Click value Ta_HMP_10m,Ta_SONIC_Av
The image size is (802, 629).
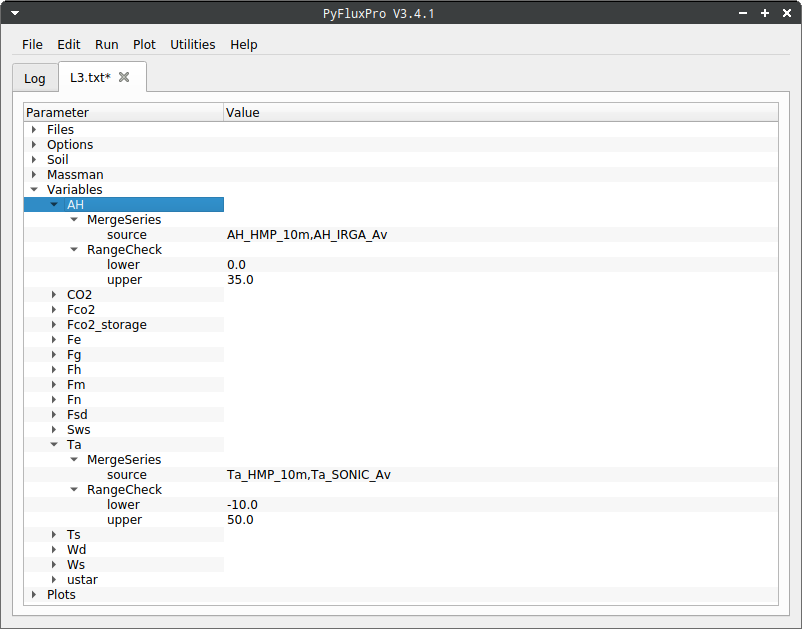click(309, 475)
